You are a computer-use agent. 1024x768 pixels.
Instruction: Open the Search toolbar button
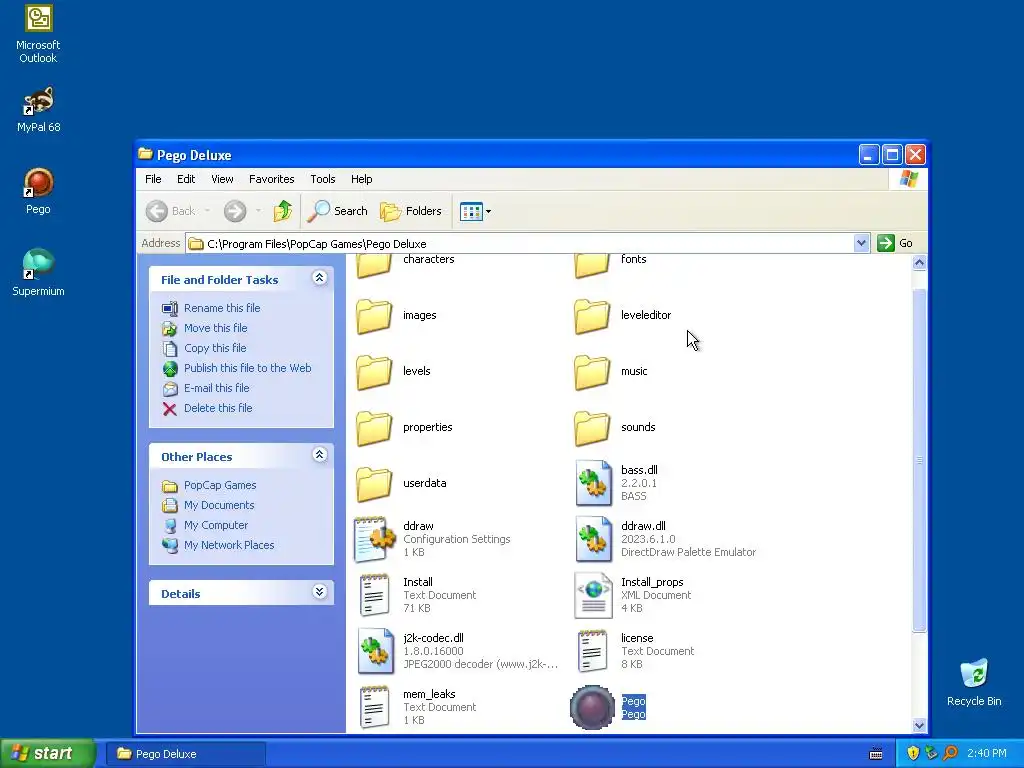click(x=338, y=211)
